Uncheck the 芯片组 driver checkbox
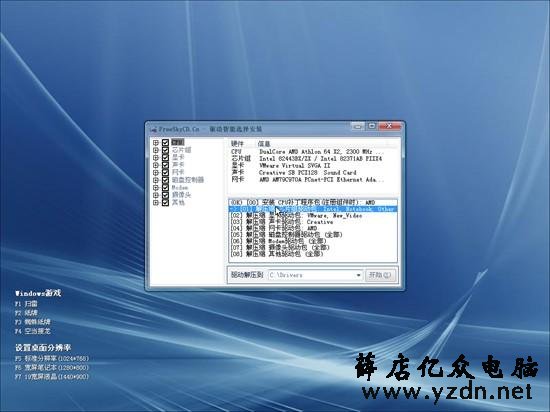The image size is (550, 412). tap(165, 150)
